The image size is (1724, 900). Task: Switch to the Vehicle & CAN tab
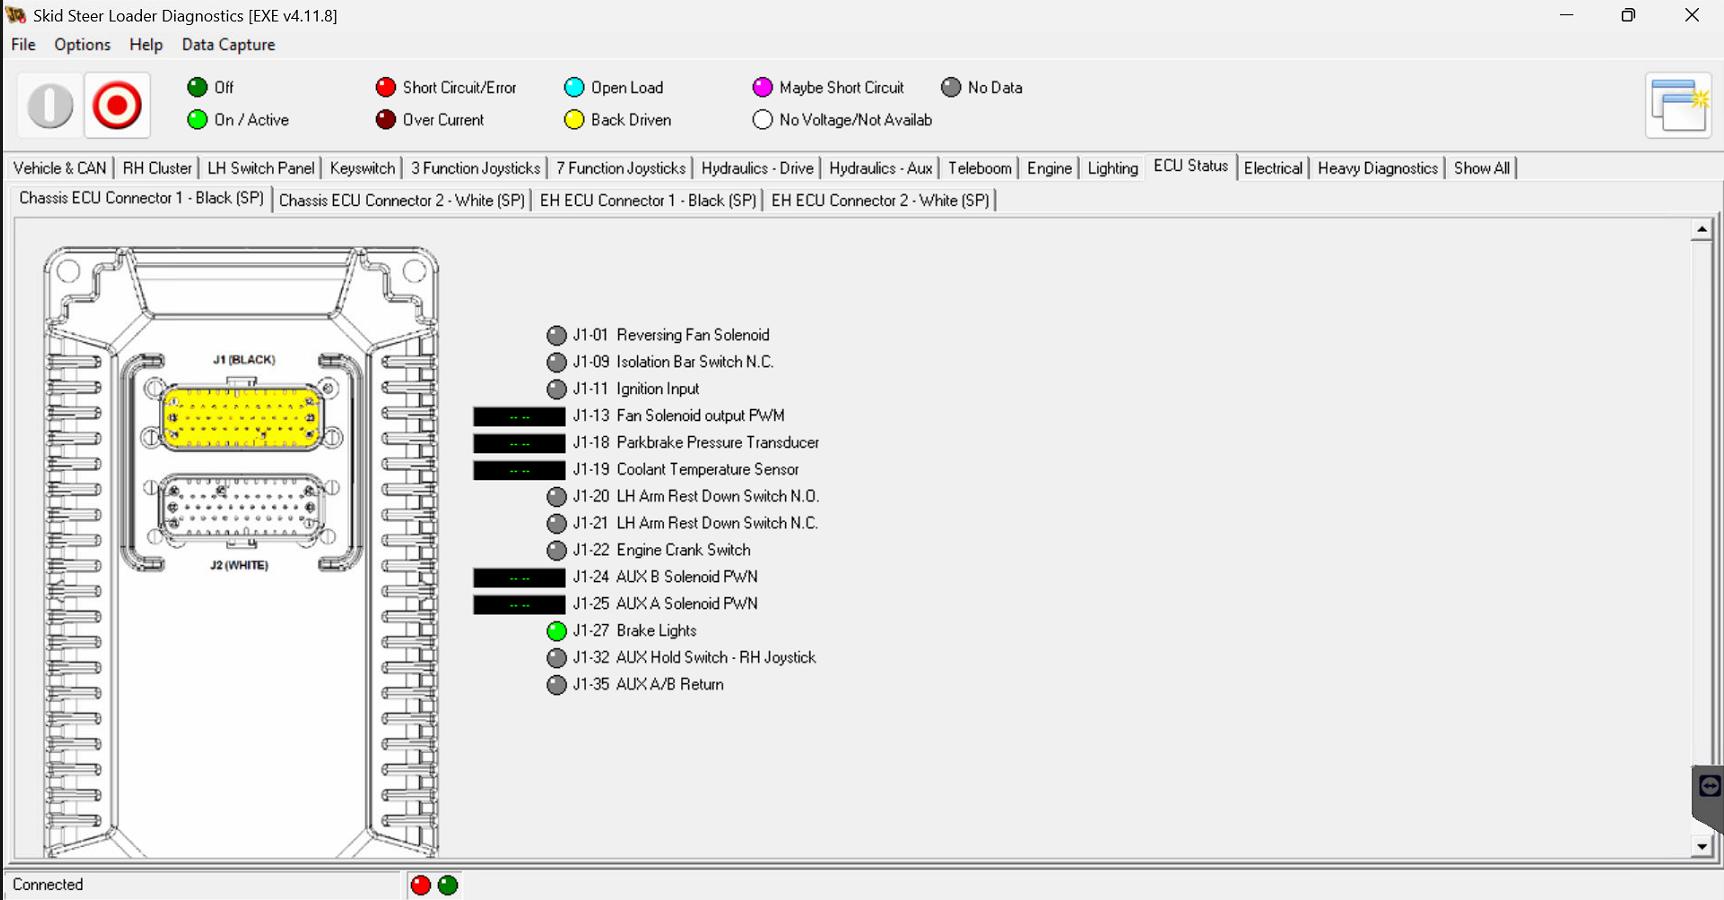(60, 168)
